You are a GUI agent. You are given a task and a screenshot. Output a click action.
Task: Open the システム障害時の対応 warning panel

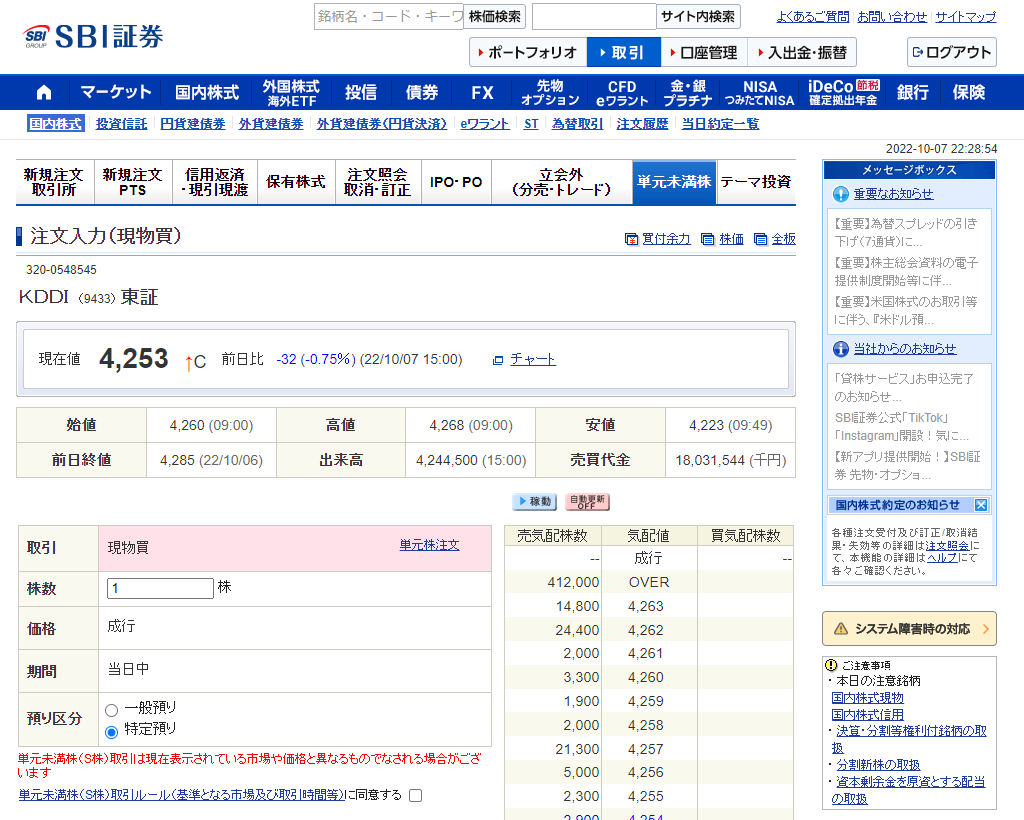pos(908,629)
